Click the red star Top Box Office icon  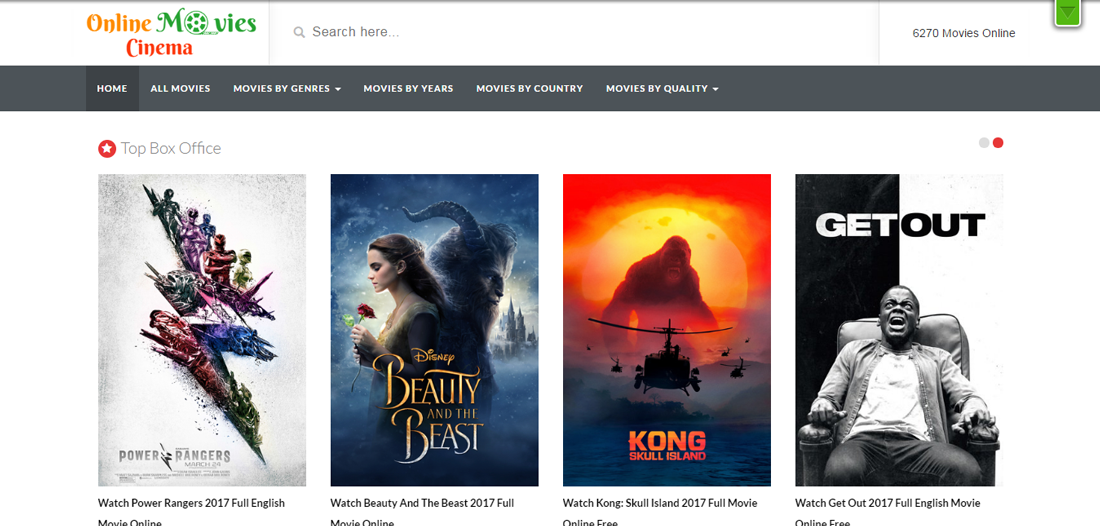pyautogui.click(x=107, y=149)
